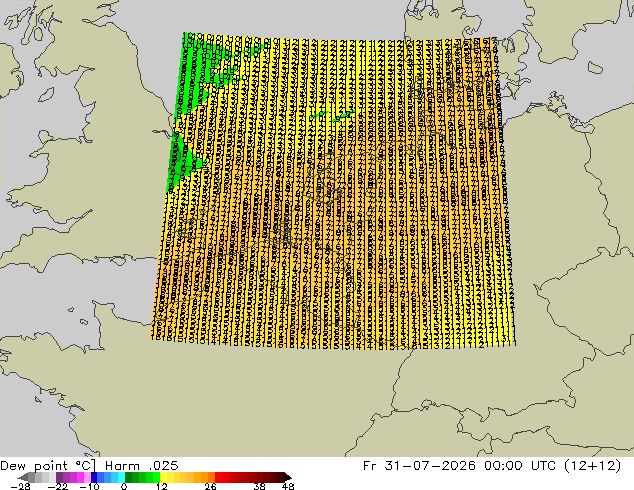Click the 48 label on the color scale
This screenshot has width=634, height=490.
click(x=288, y=486)
